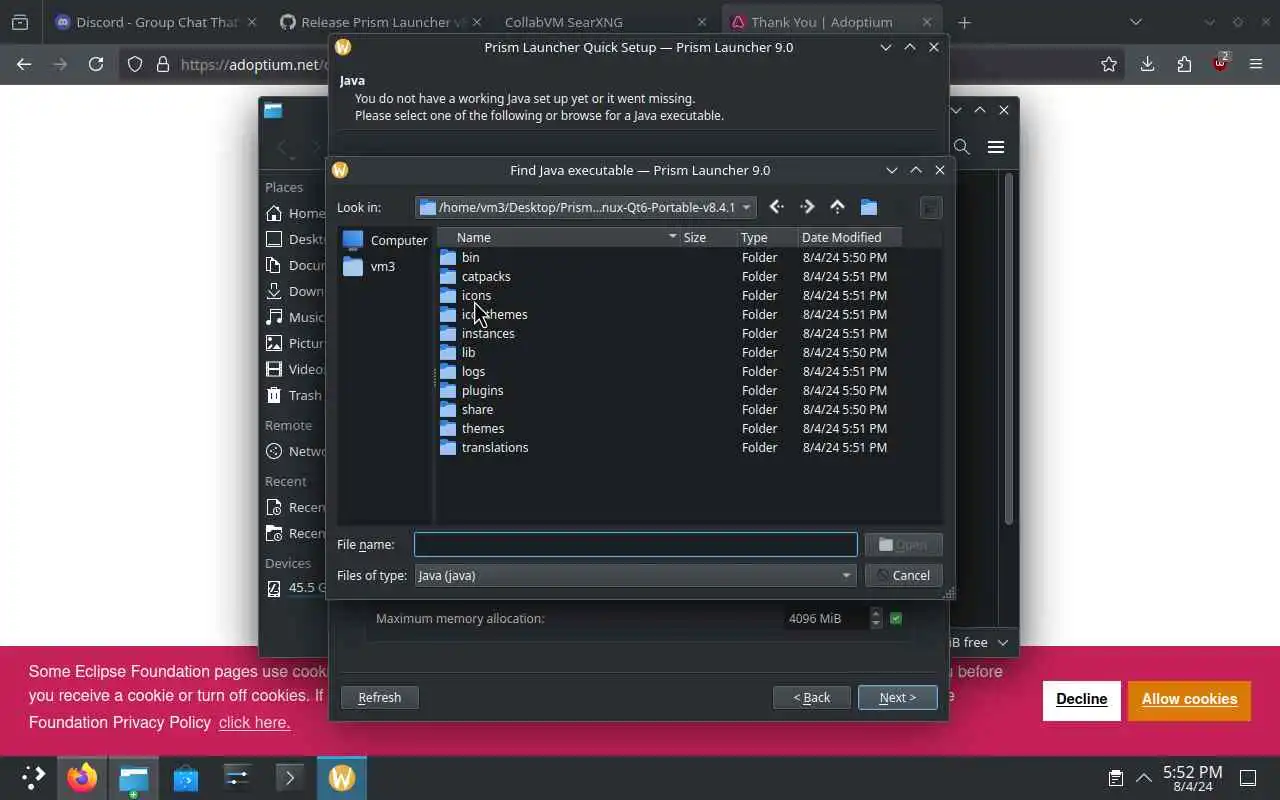Click Dolphin window vertical scrollbar
1280x800 pixels.
pos(1008,350)
